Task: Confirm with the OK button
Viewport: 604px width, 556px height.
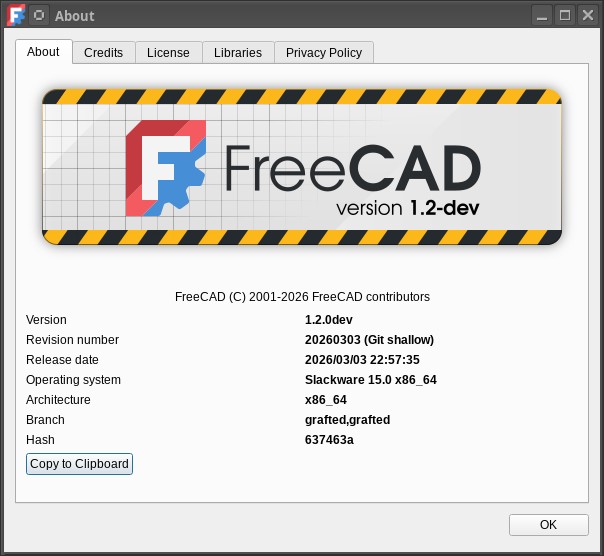Action: click(548, 525)
